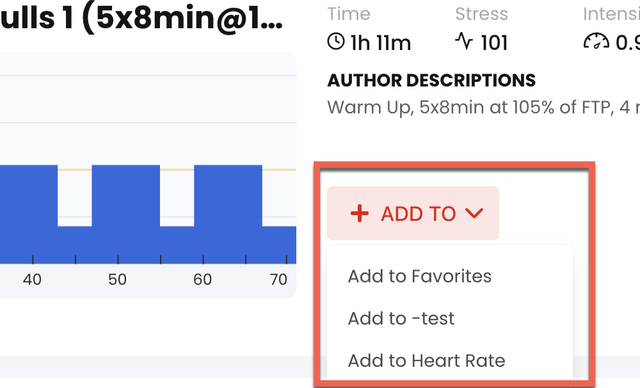Viewport: 640px width, 388px height.
Task: Select Add to Heart Rate
Action: [427, 361]
